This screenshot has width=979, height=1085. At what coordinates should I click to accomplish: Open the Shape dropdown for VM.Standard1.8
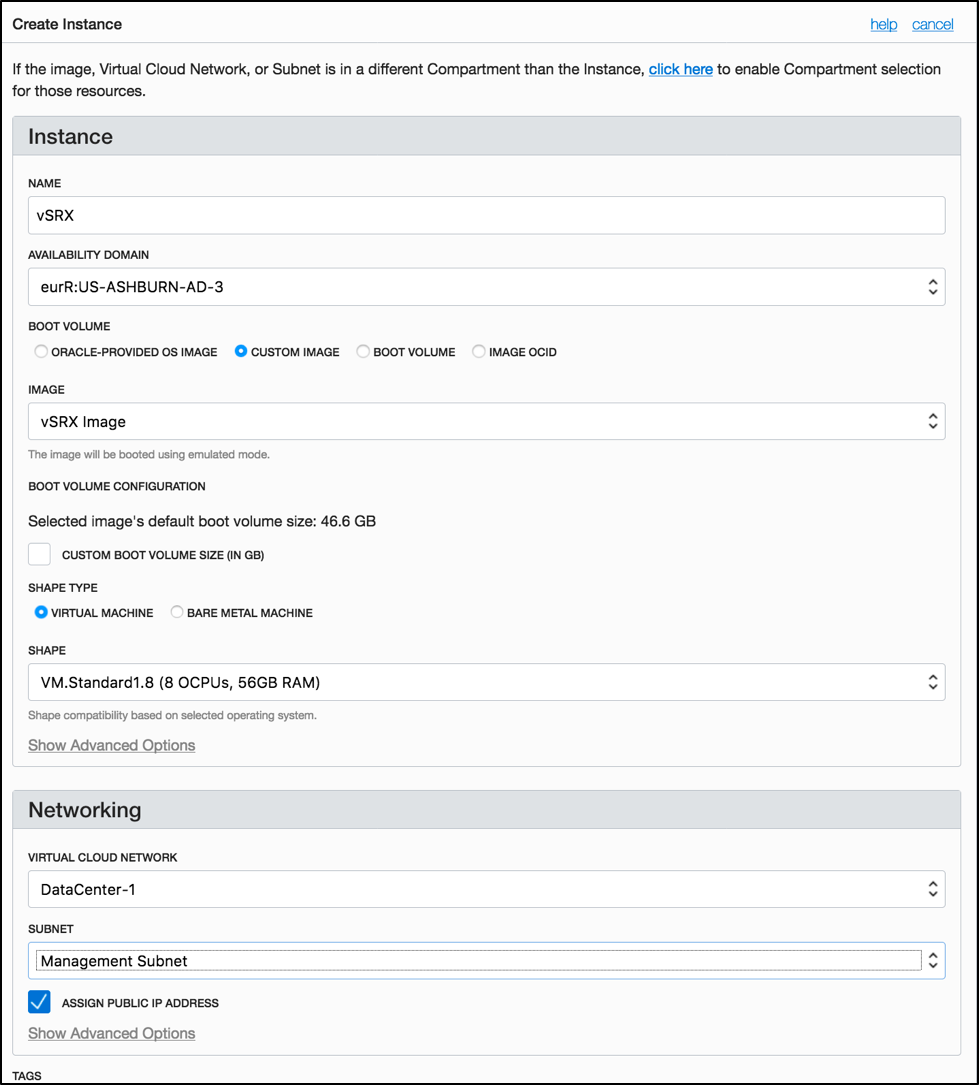(486, 682)
